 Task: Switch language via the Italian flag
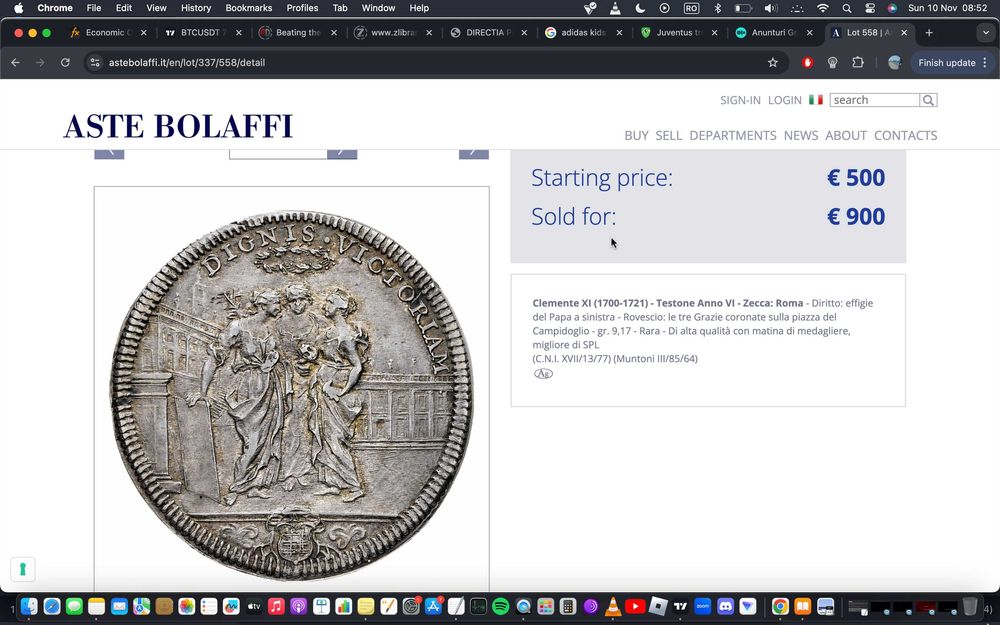click(x=816, y=99)
